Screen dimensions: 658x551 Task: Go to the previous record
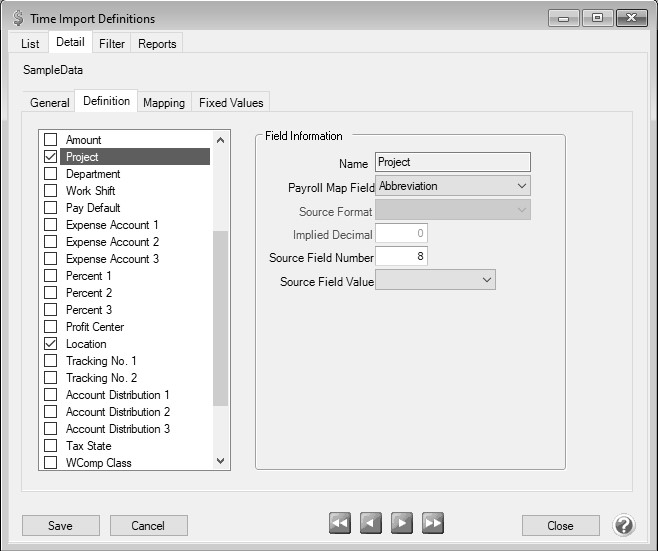coord(371,524)
